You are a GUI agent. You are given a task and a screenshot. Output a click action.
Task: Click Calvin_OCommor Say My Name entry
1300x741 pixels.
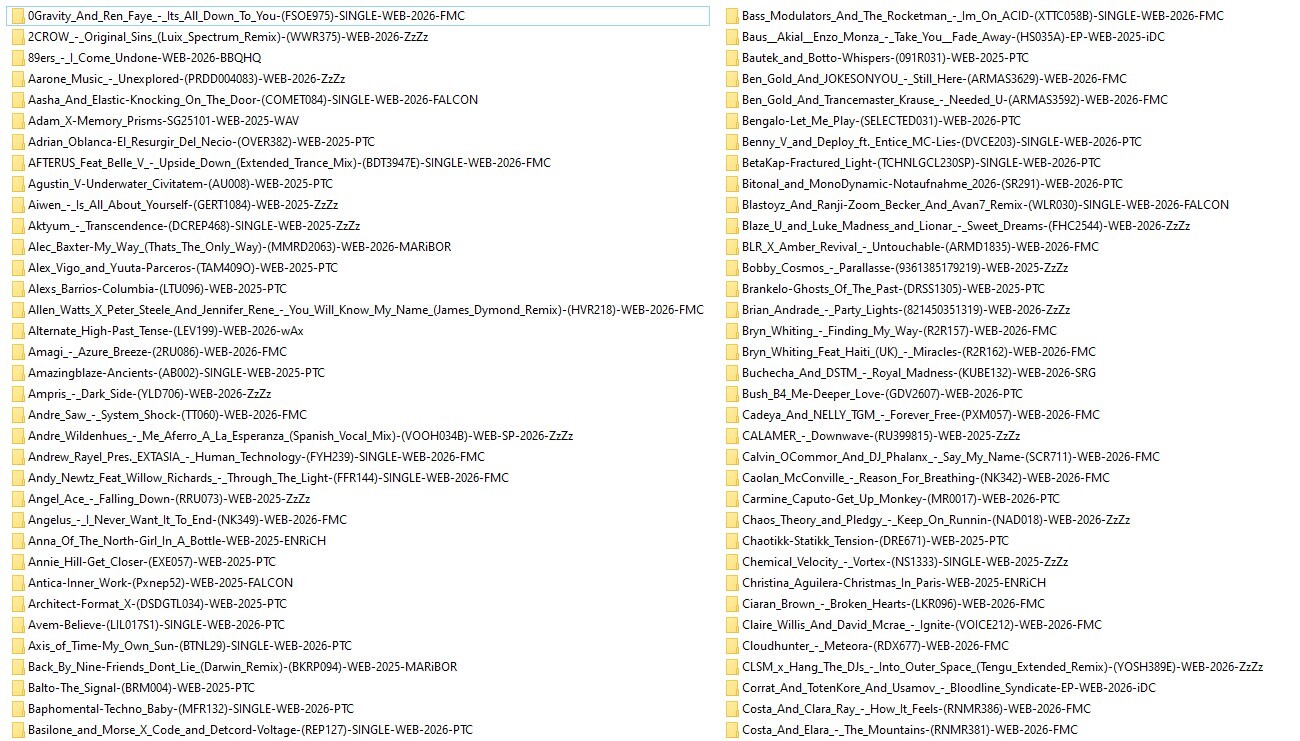[x=951, y=457]
